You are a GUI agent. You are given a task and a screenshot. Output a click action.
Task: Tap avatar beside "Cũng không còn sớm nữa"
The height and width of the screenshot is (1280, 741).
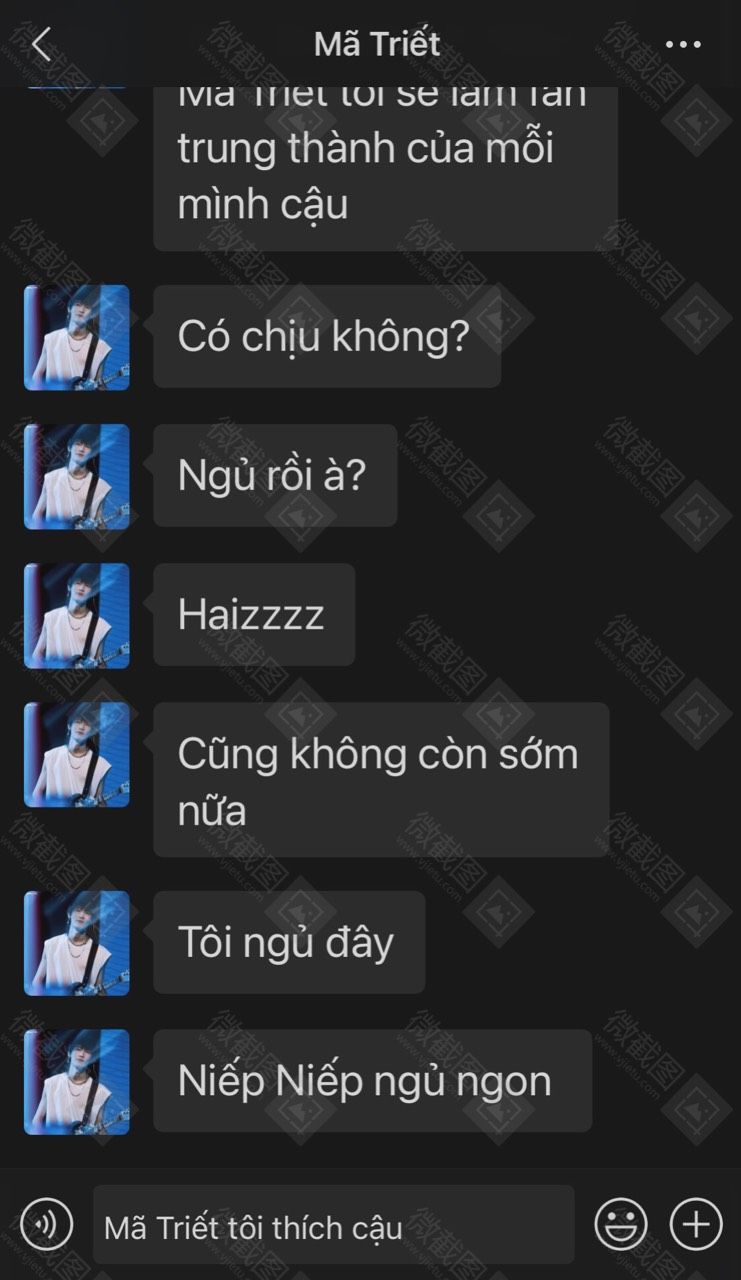[x=77, y=754]
